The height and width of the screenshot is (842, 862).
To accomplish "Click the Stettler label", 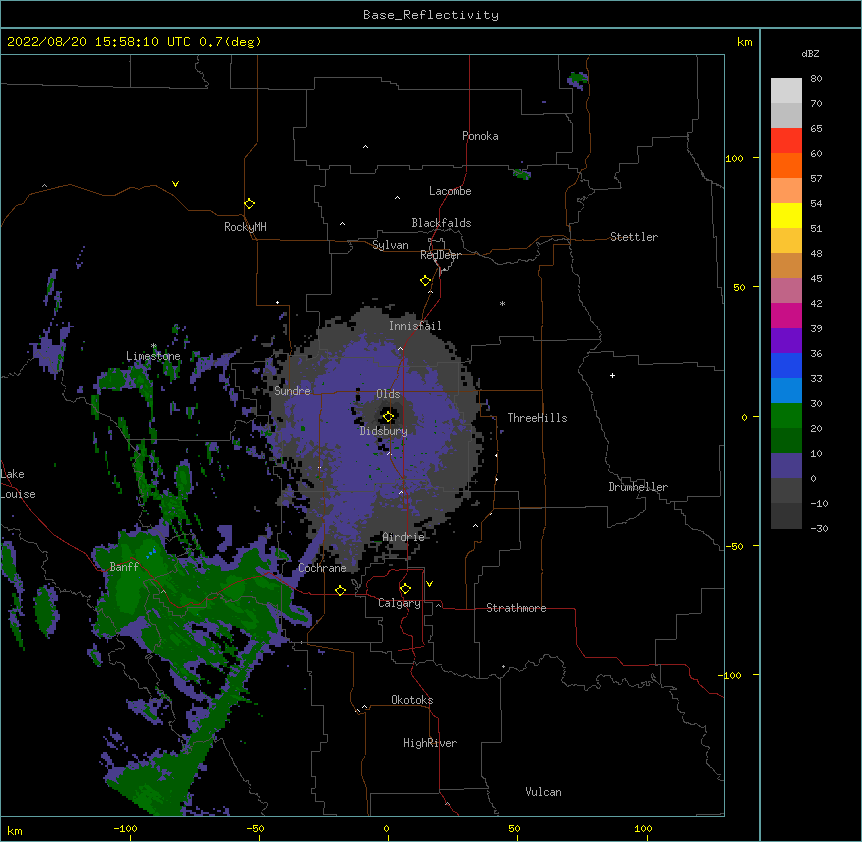I will coord(634,237).
